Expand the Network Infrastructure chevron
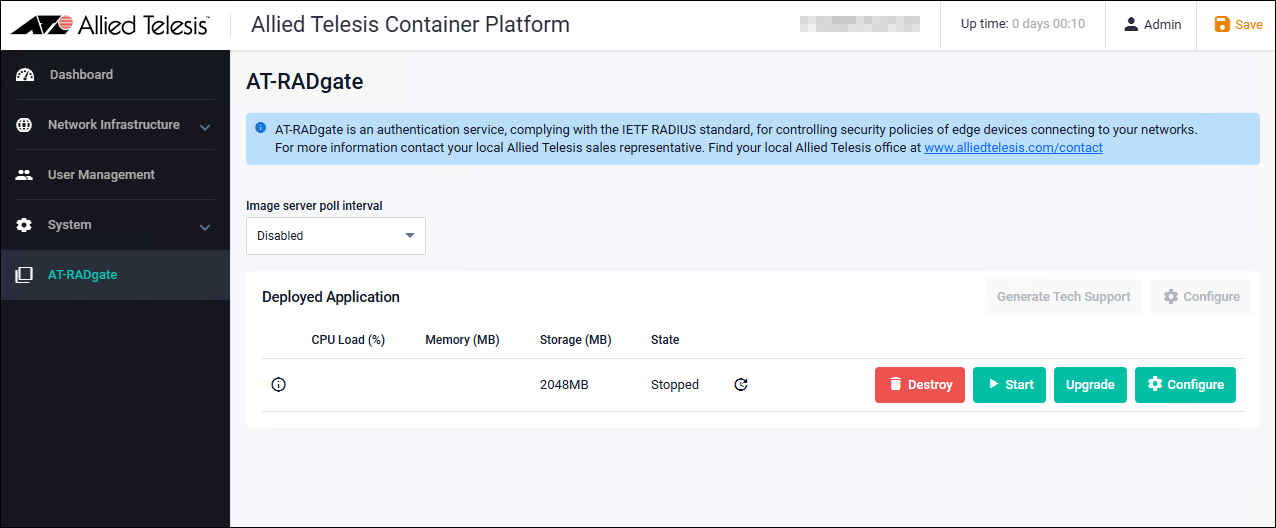 (x=204, y=127)
